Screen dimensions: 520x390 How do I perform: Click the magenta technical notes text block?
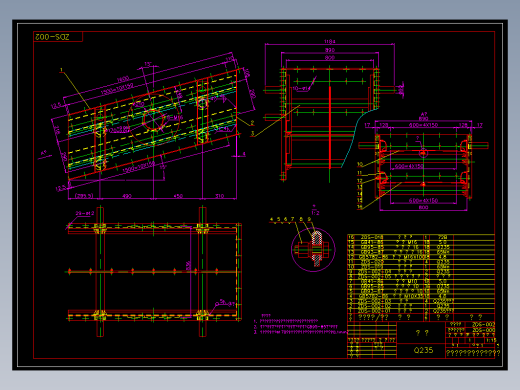[300, 324]
